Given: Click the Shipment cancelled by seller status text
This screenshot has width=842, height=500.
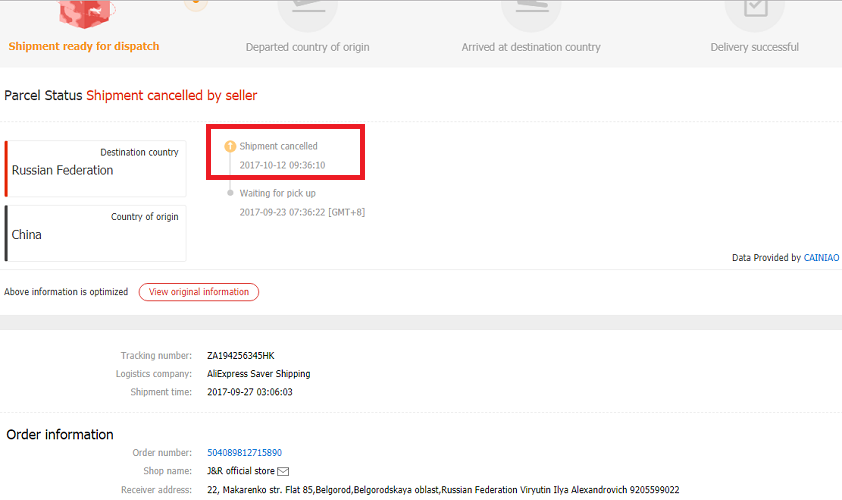Looking at the screenshot, I should [172, 96].
